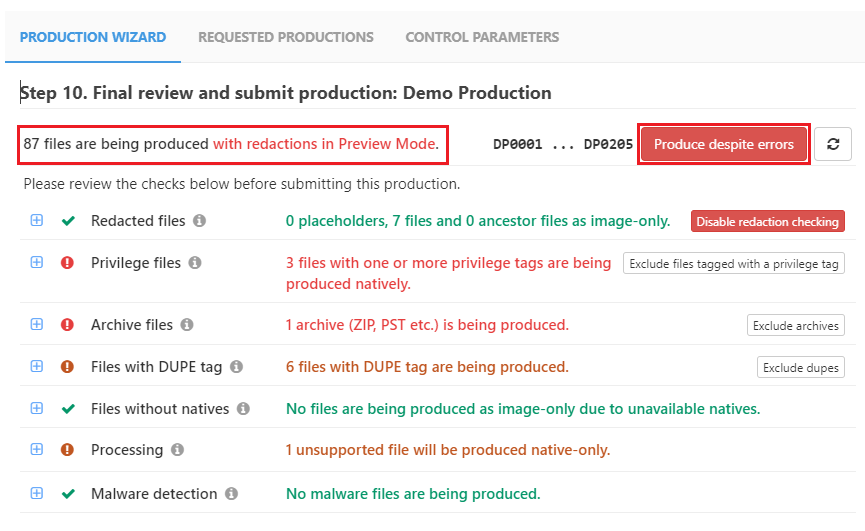Viewport: 865px width, 531px height.
Task: Click the Archive files label
Action: (132, 324)
